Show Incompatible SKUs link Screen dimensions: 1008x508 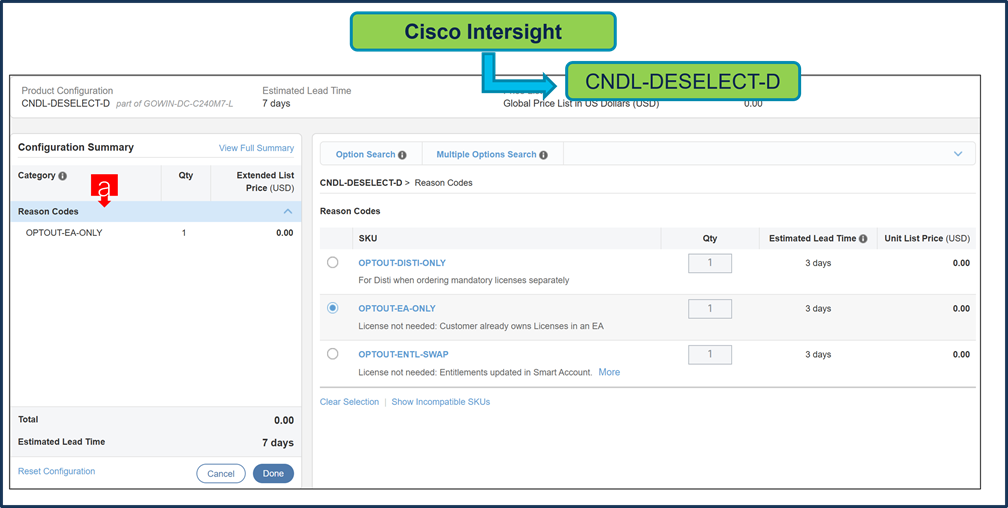pyautogui.click(x=440, y=402)
